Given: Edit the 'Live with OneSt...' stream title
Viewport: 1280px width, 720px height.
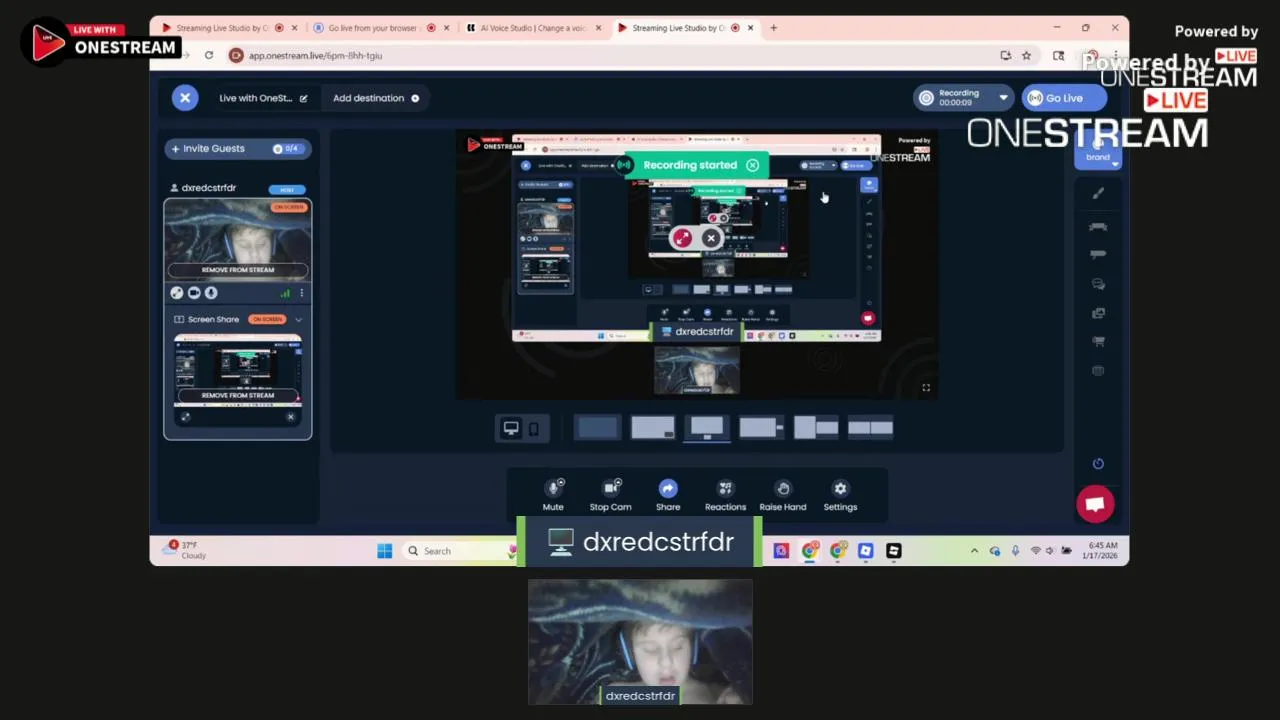Looking at the screenshot, I should point(303,98).
